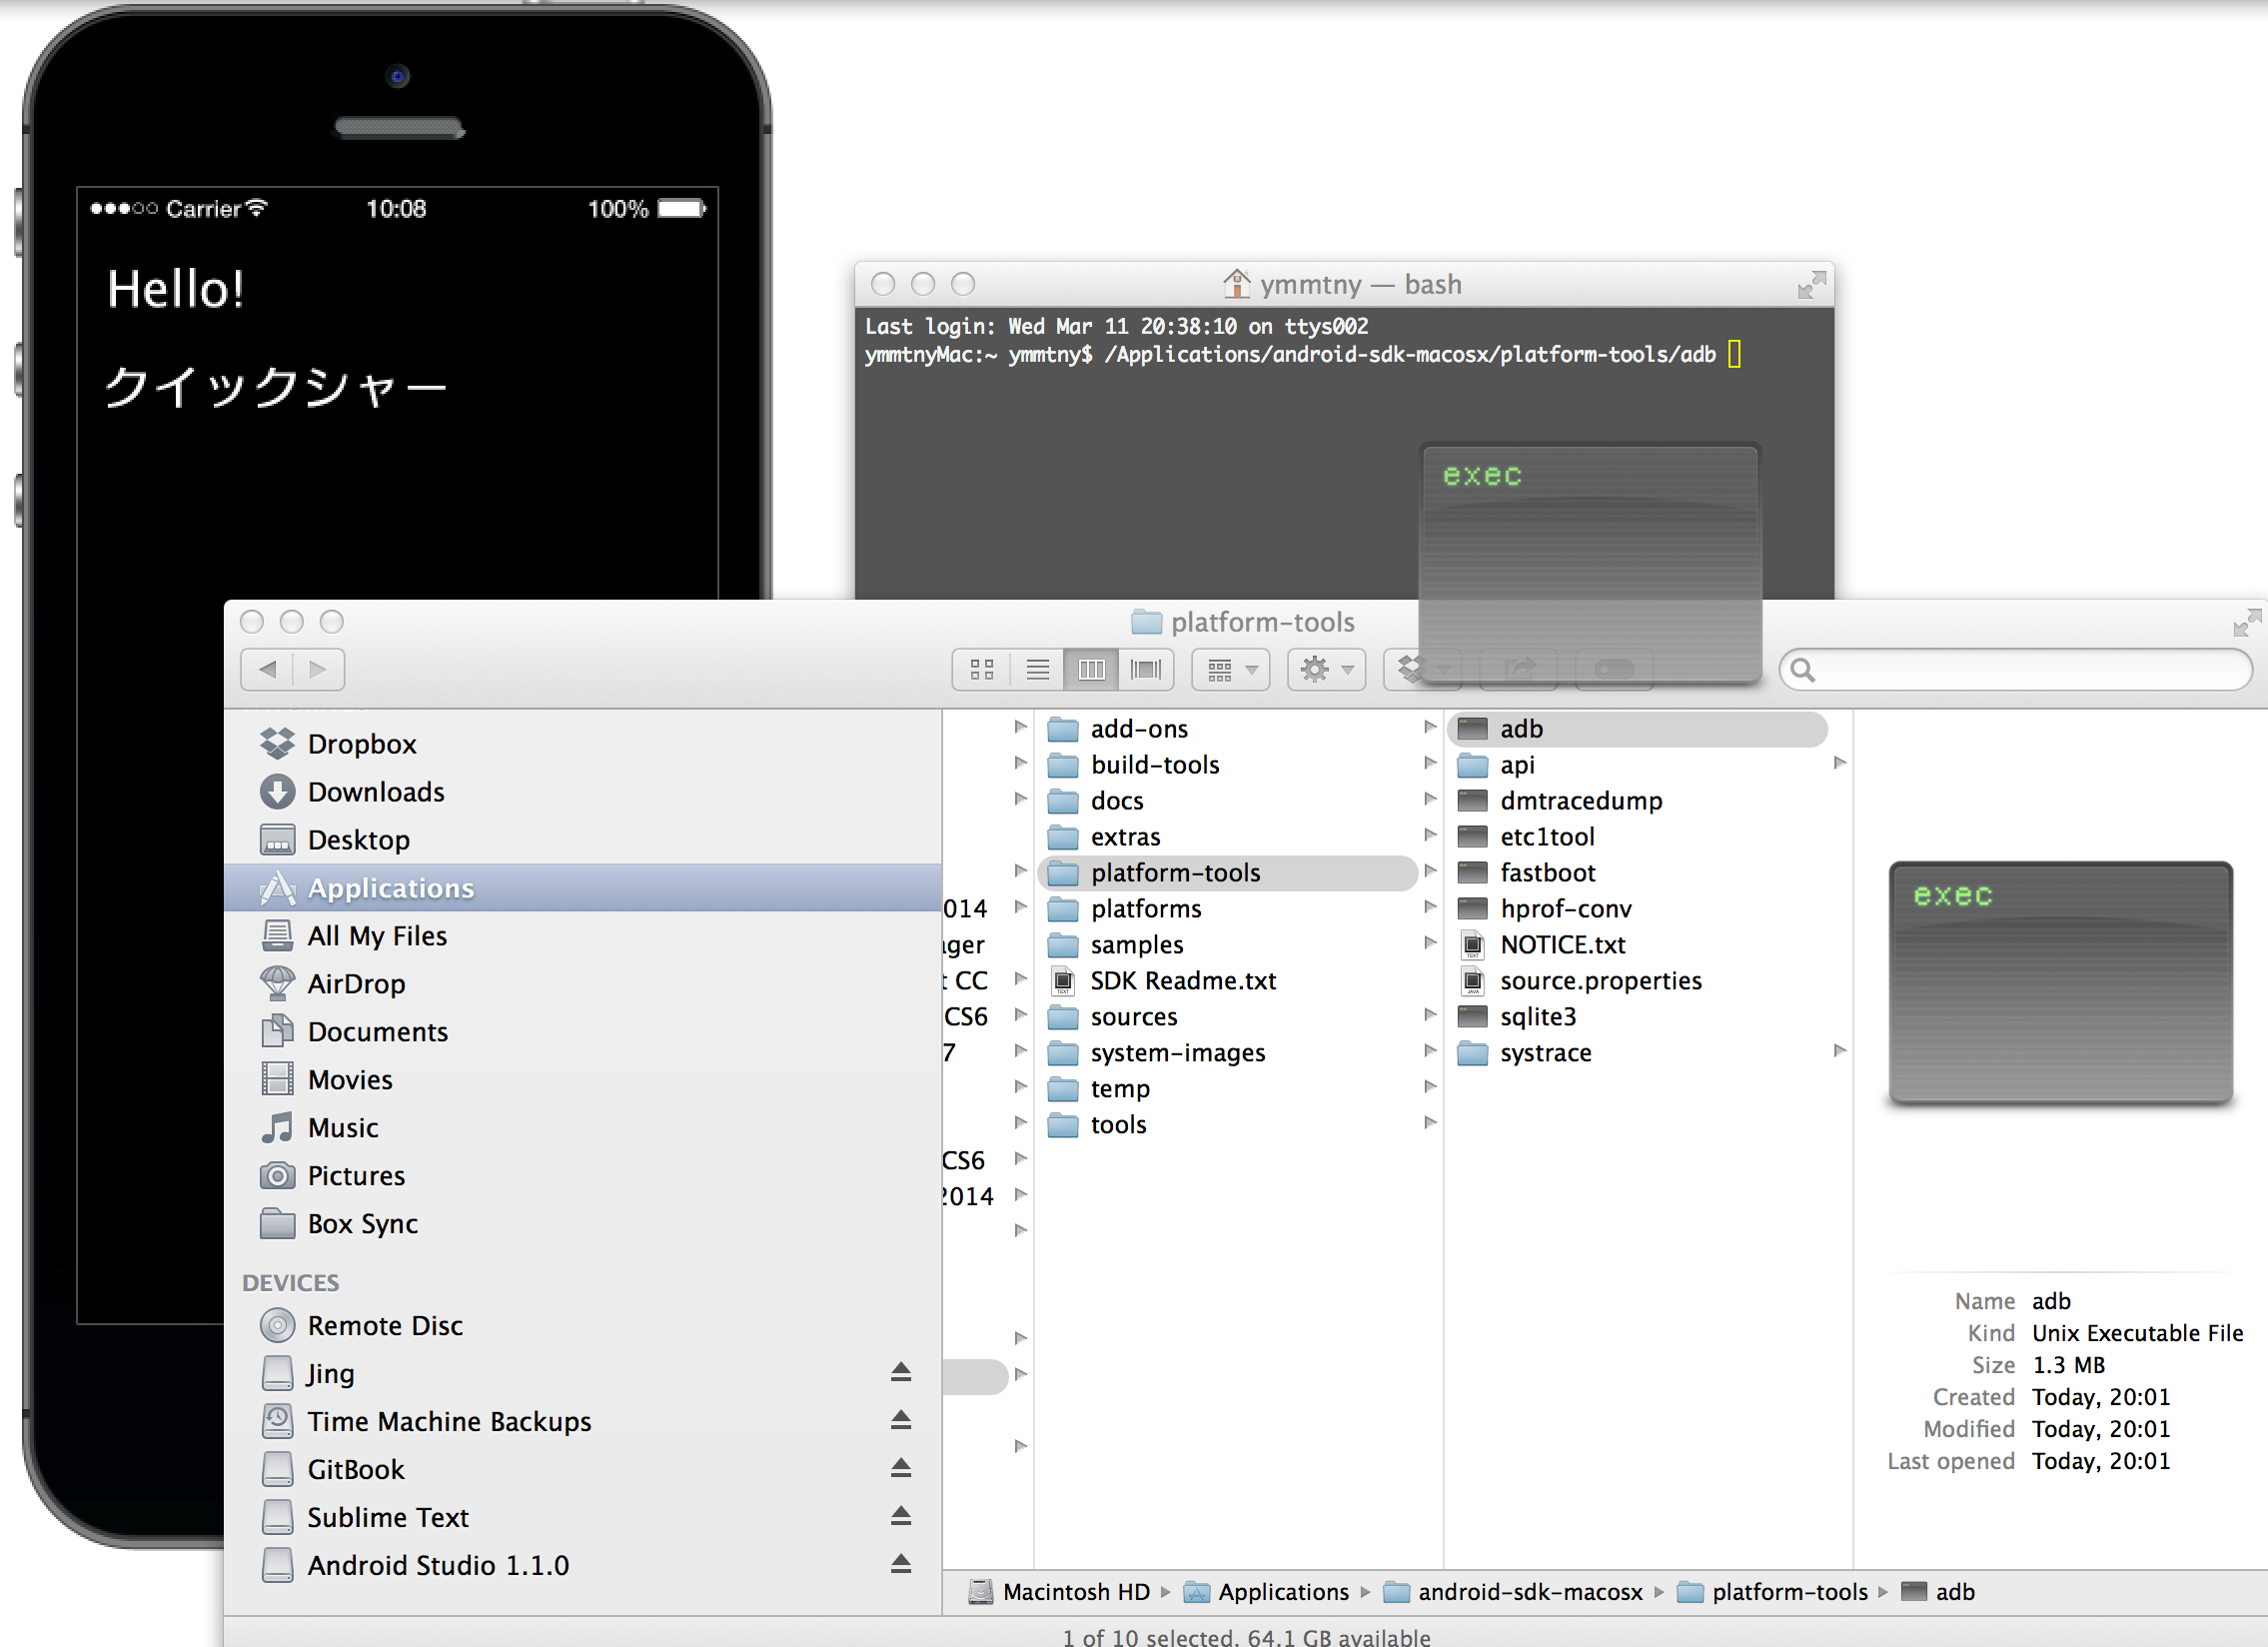Viewport: 2268px width, 1647px height.
Task: Select the sources folder
Action: (x=1227, y=1017)
